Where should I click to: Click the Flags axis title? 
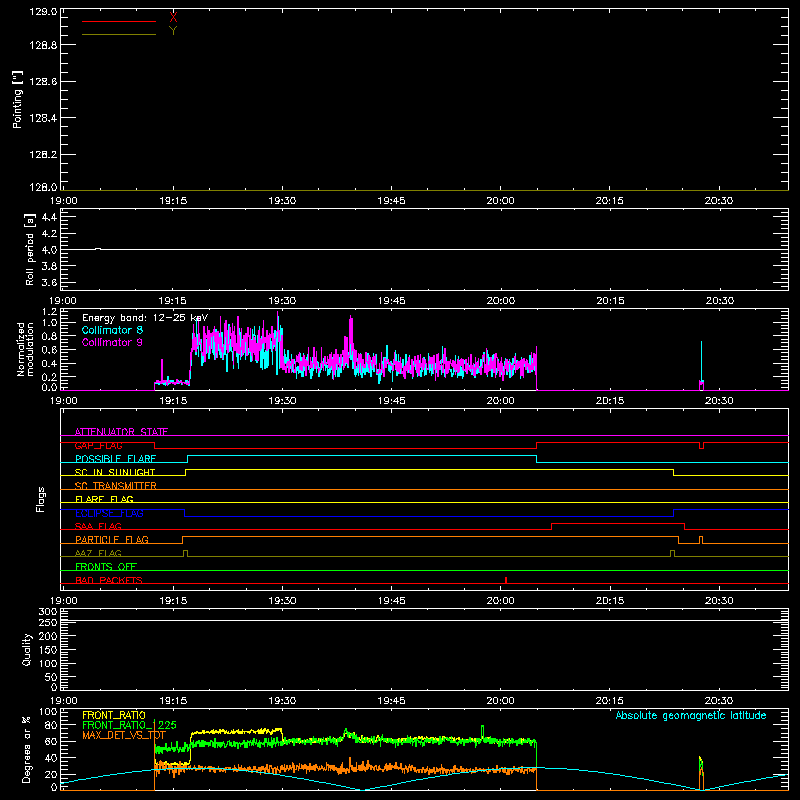coord(41,499)
